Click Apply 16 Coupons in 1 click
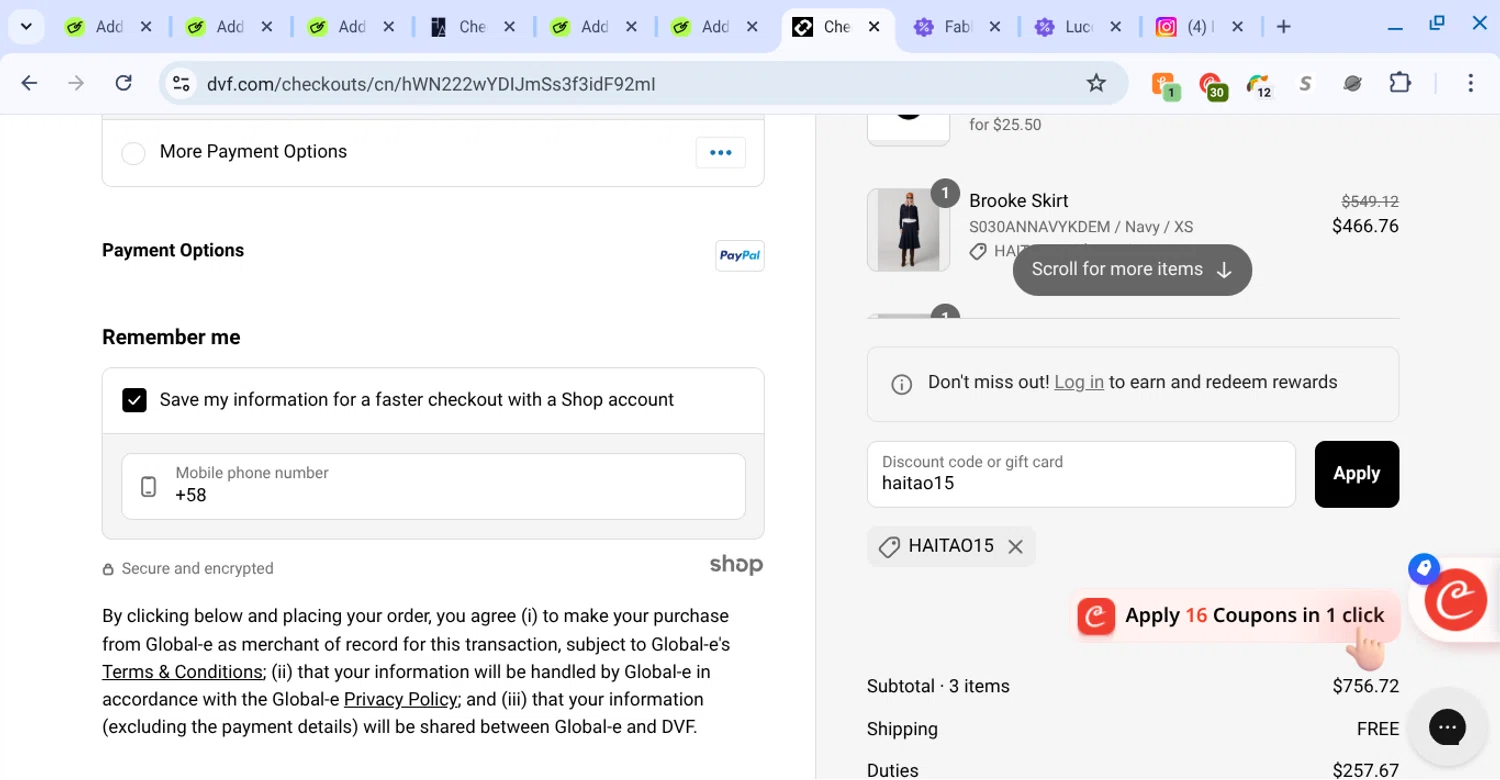This screenshot has height=780, width=1500. (x=1235, y=616)
